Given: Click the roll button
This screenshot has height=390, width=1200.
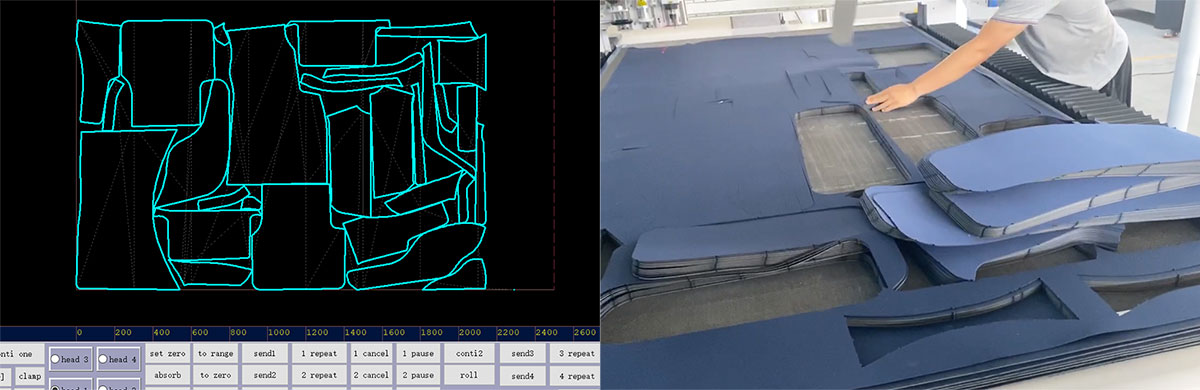Looking at the screenshot, I should coord(469,375).
